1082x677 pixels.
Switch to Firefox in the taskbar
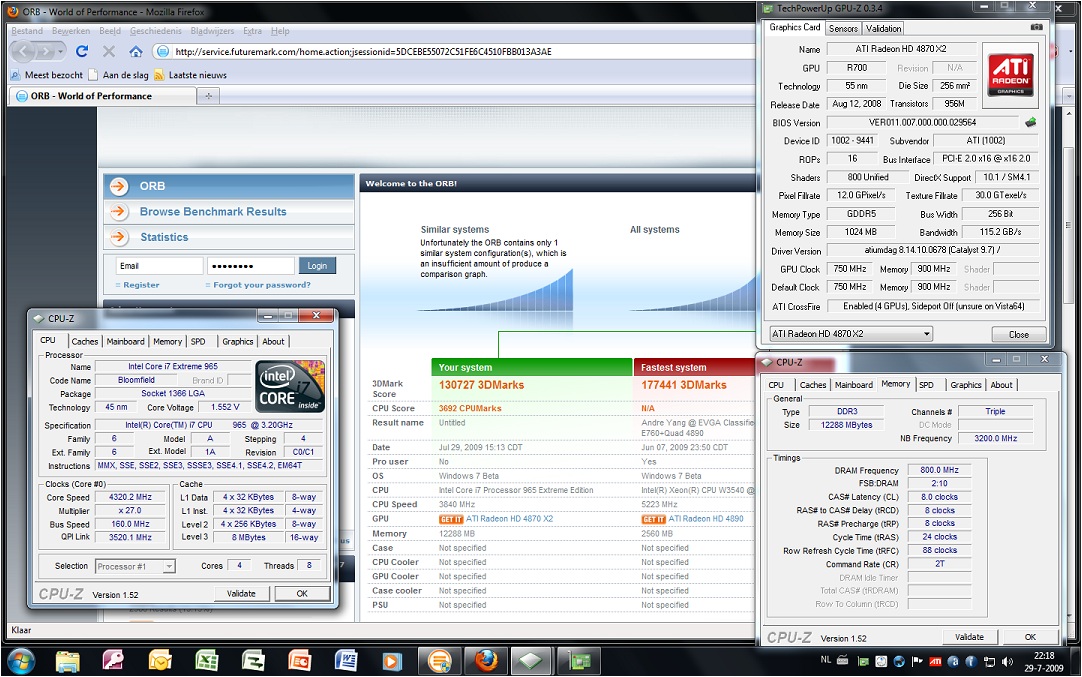[486, 662]
